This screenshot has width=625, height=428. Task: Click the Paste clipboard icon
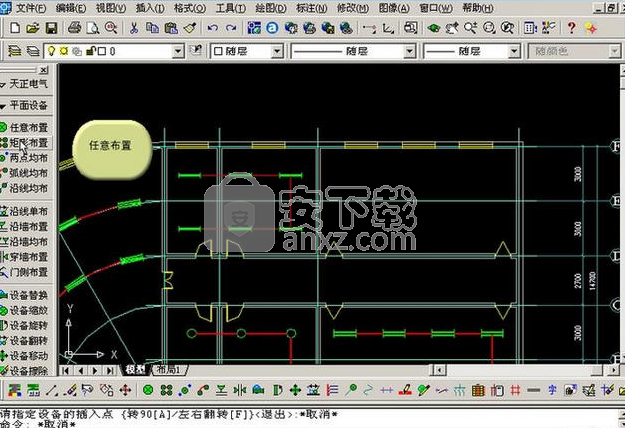171,28
